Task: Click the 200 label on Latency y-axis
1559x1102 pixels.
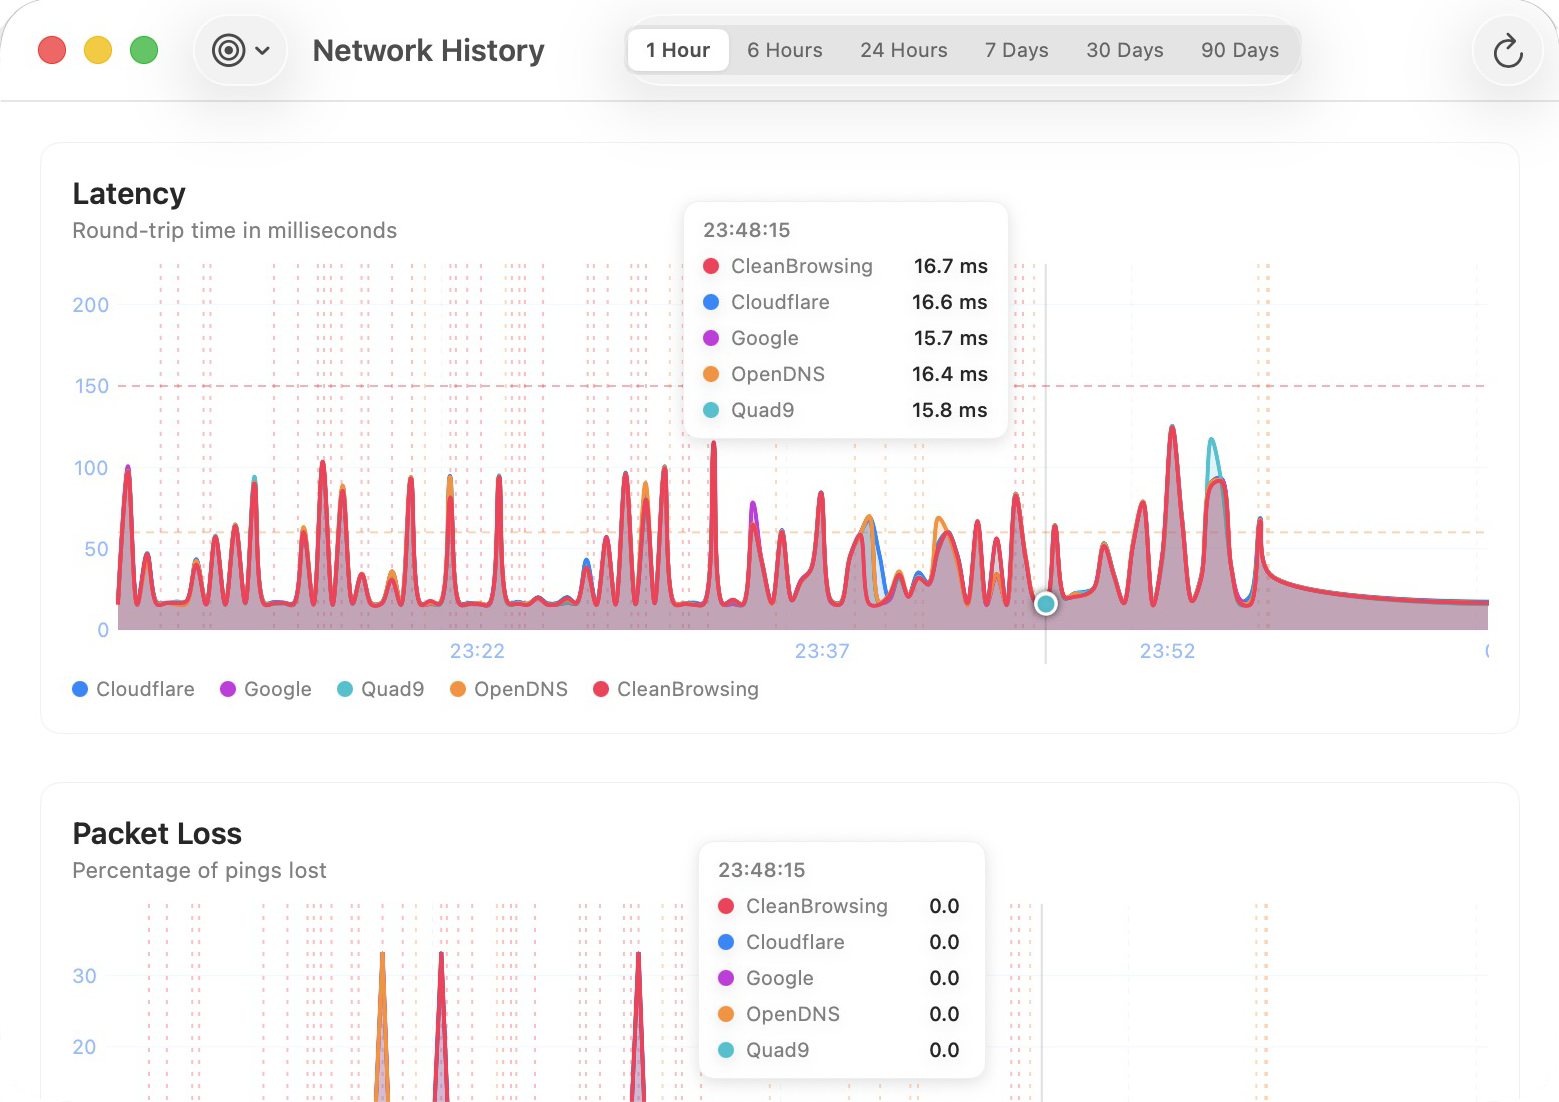Action: (91, 305)
